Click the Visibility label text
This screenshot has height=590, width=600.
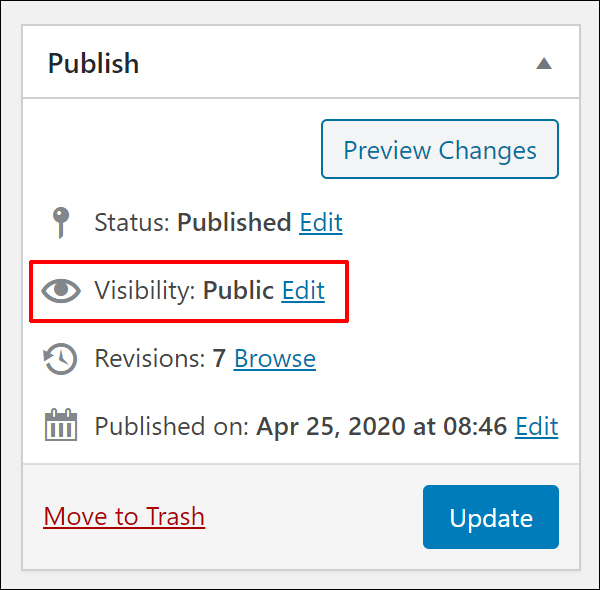pyautogui.click(x=145, y=290)
